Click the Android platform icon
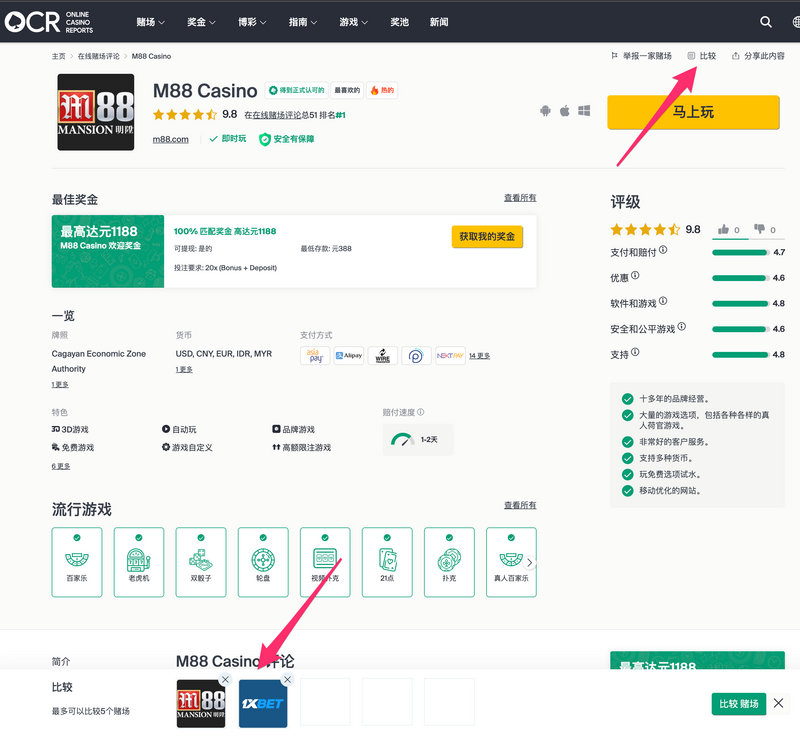Screen dimensions: 800x737 tap(545, 111)
